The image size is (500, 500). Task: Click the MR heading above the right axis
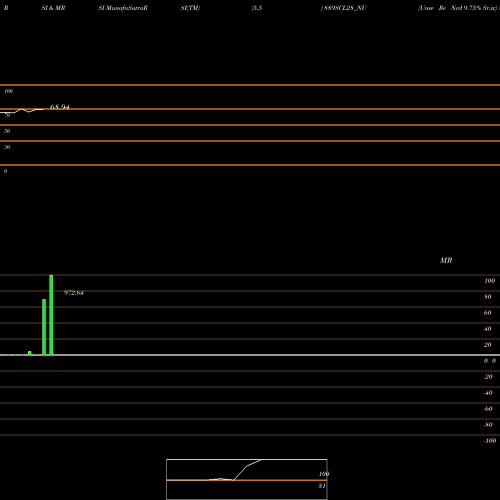[x=446, y=260]
